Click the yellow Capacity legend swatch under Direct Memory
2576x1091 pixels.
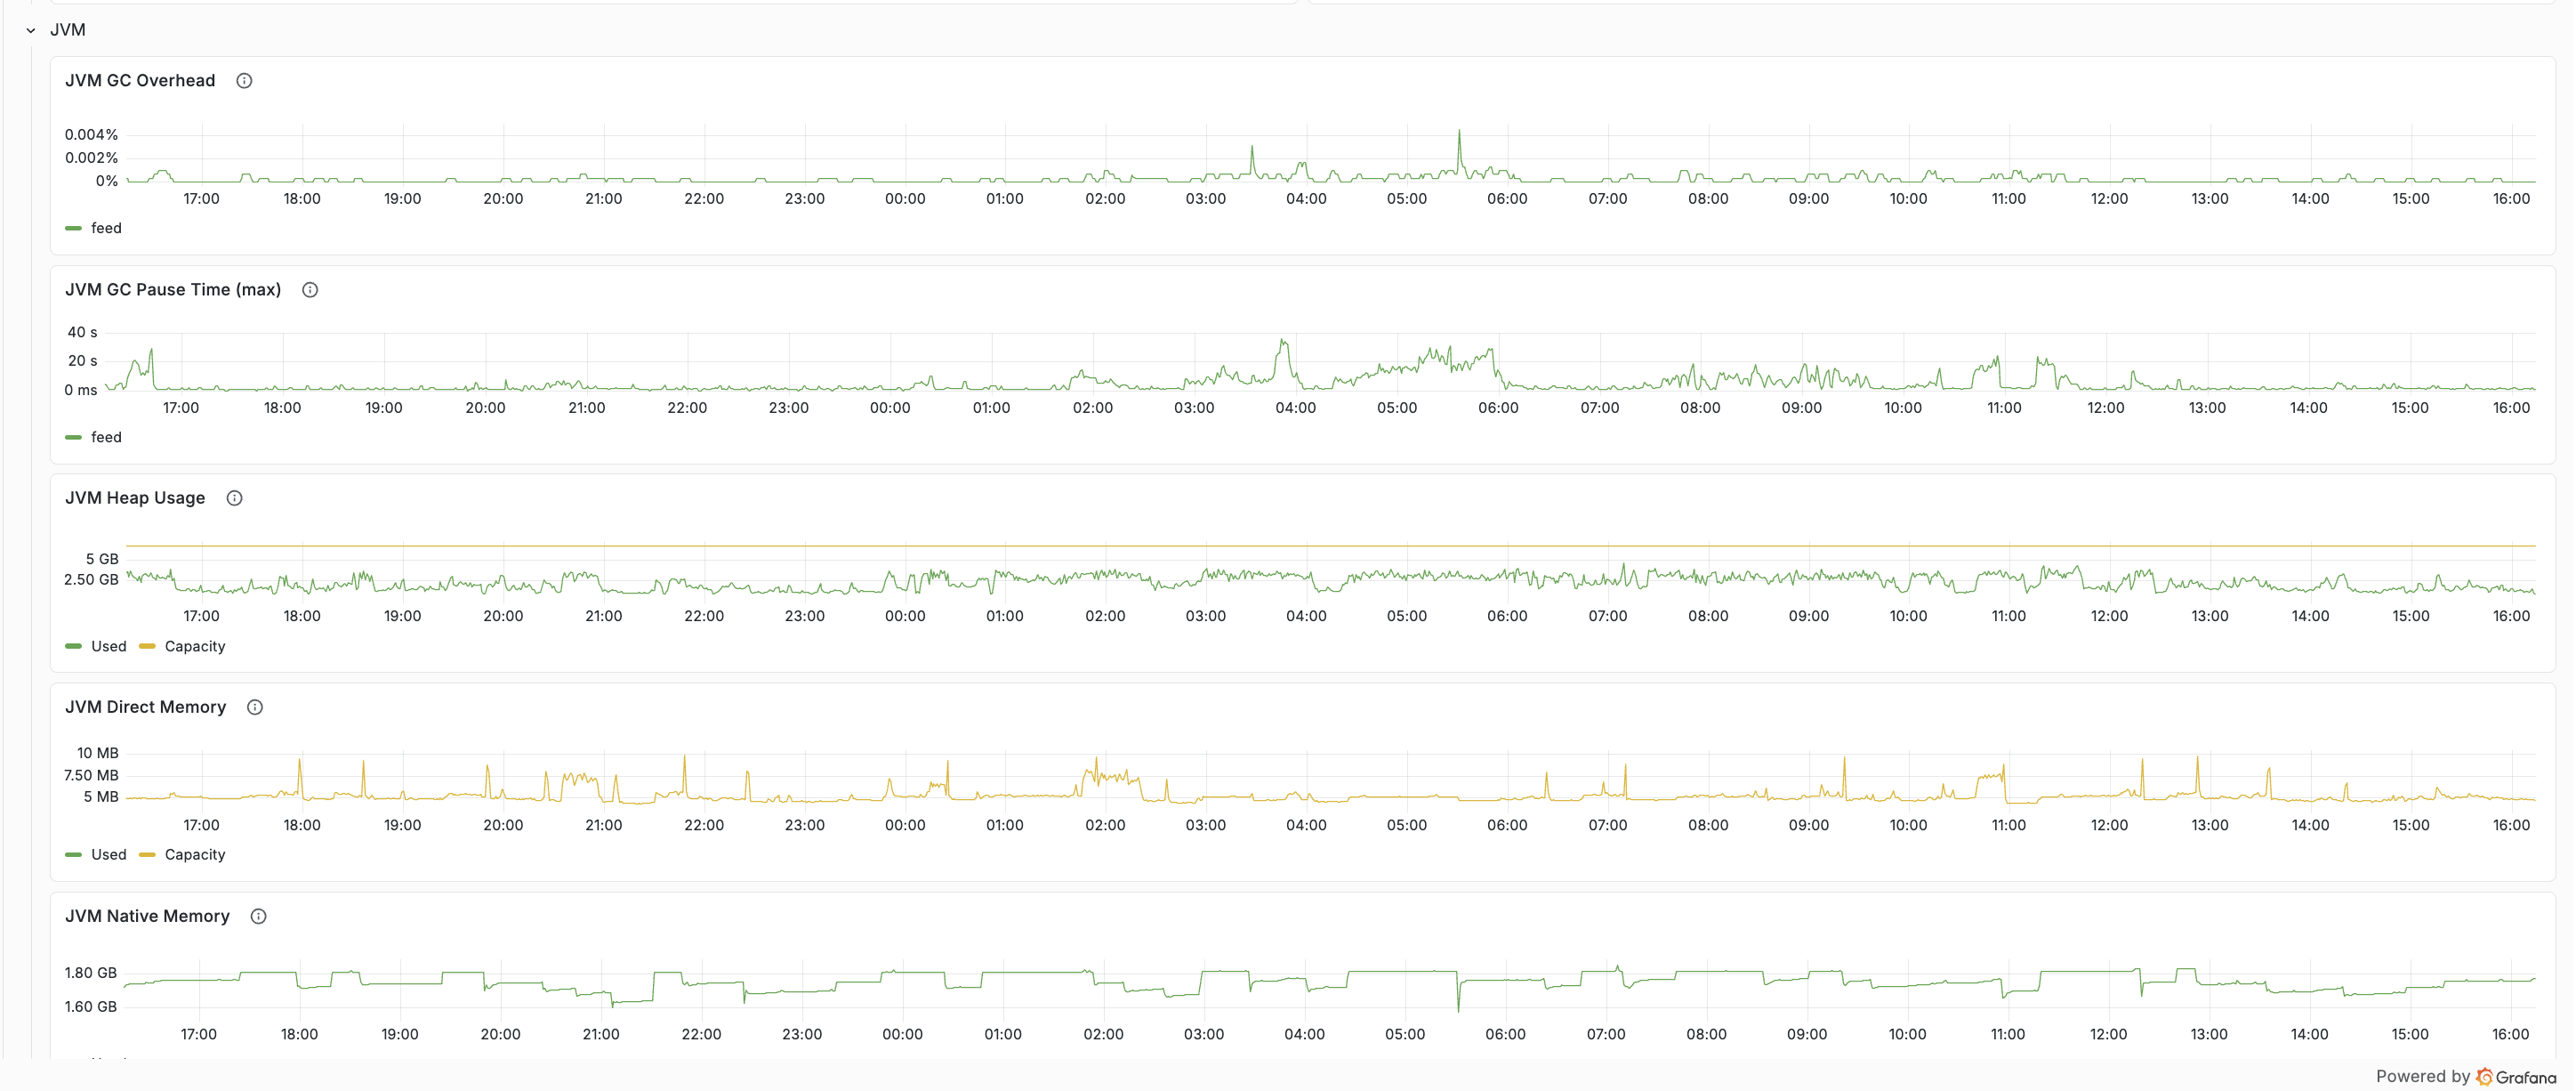pos(147,854)
